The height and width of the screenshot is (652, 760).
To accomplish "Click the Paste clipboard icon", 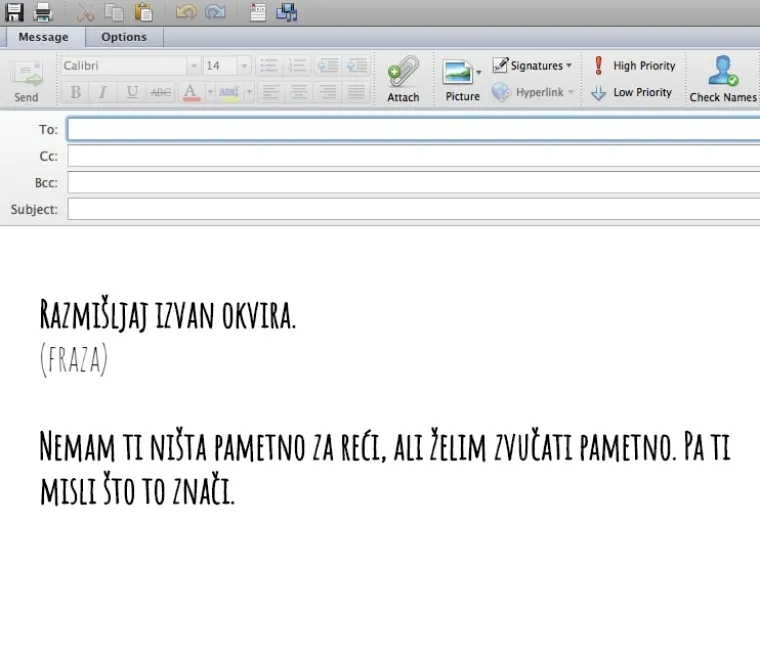I will (144, 12).
